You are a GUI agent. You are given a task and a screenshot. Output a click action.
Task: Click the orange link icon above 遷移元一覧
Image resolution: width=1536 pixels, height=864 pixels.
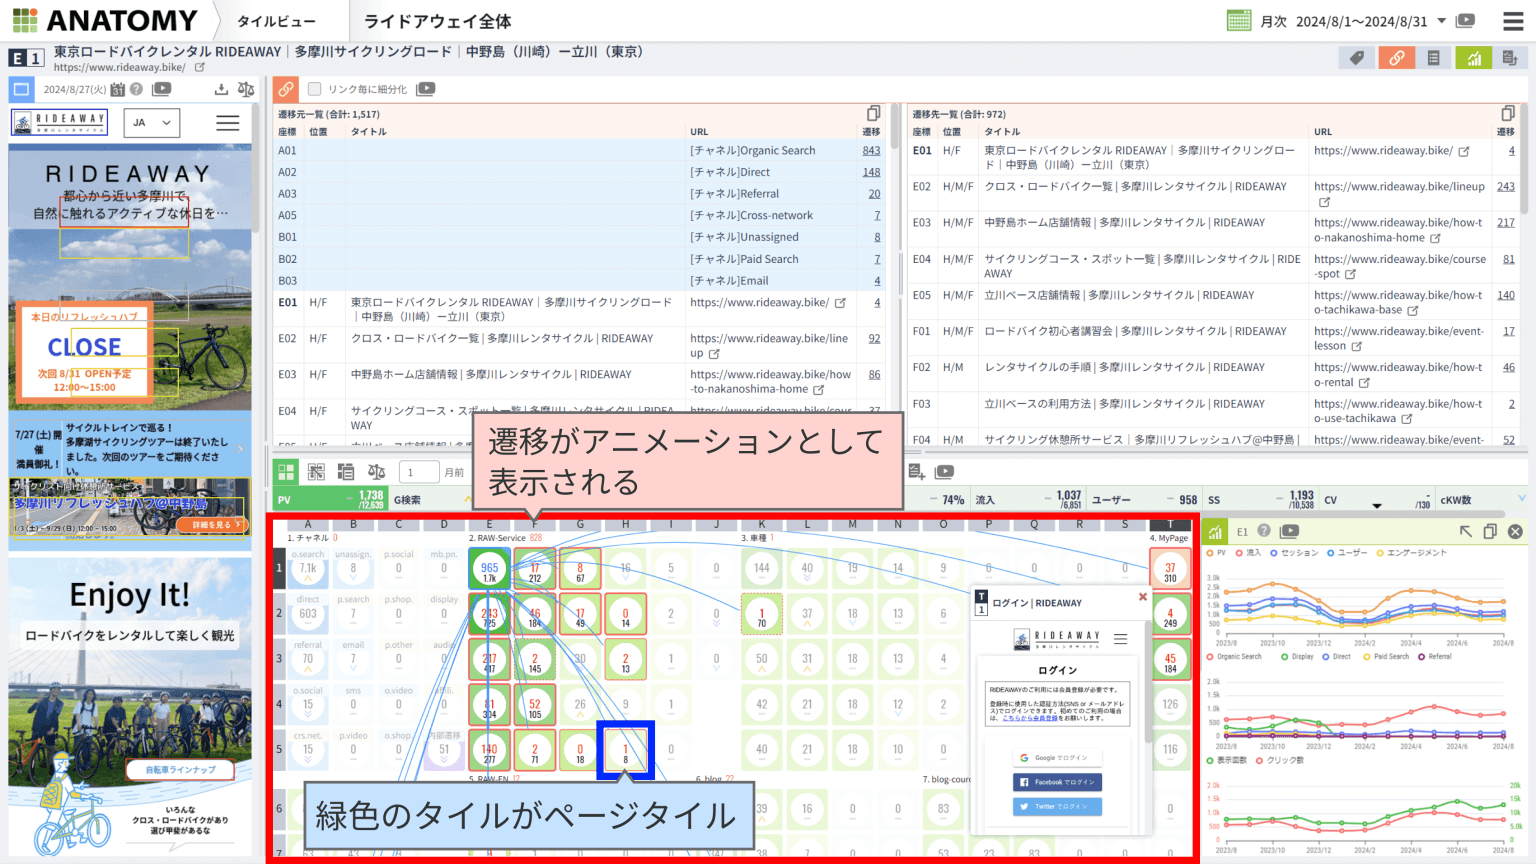[286, 89]
